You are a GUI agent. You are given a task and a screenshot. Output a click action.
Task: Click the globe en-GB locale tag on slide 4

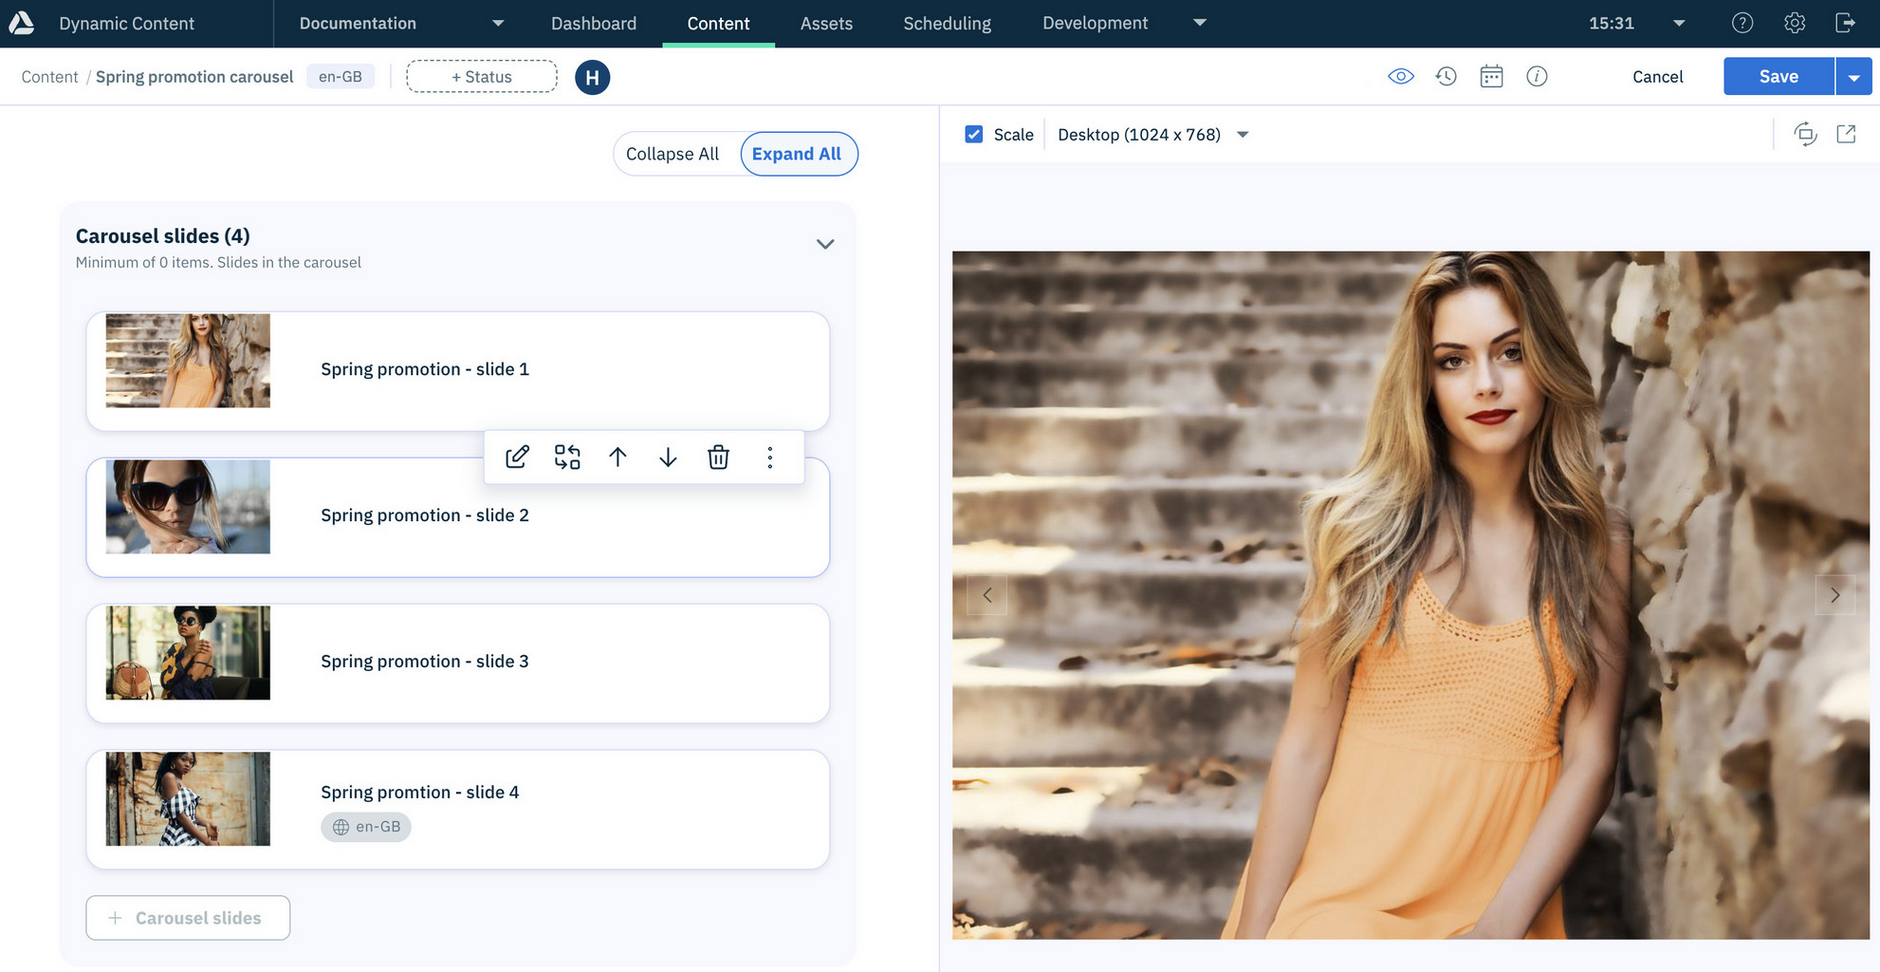366,827
